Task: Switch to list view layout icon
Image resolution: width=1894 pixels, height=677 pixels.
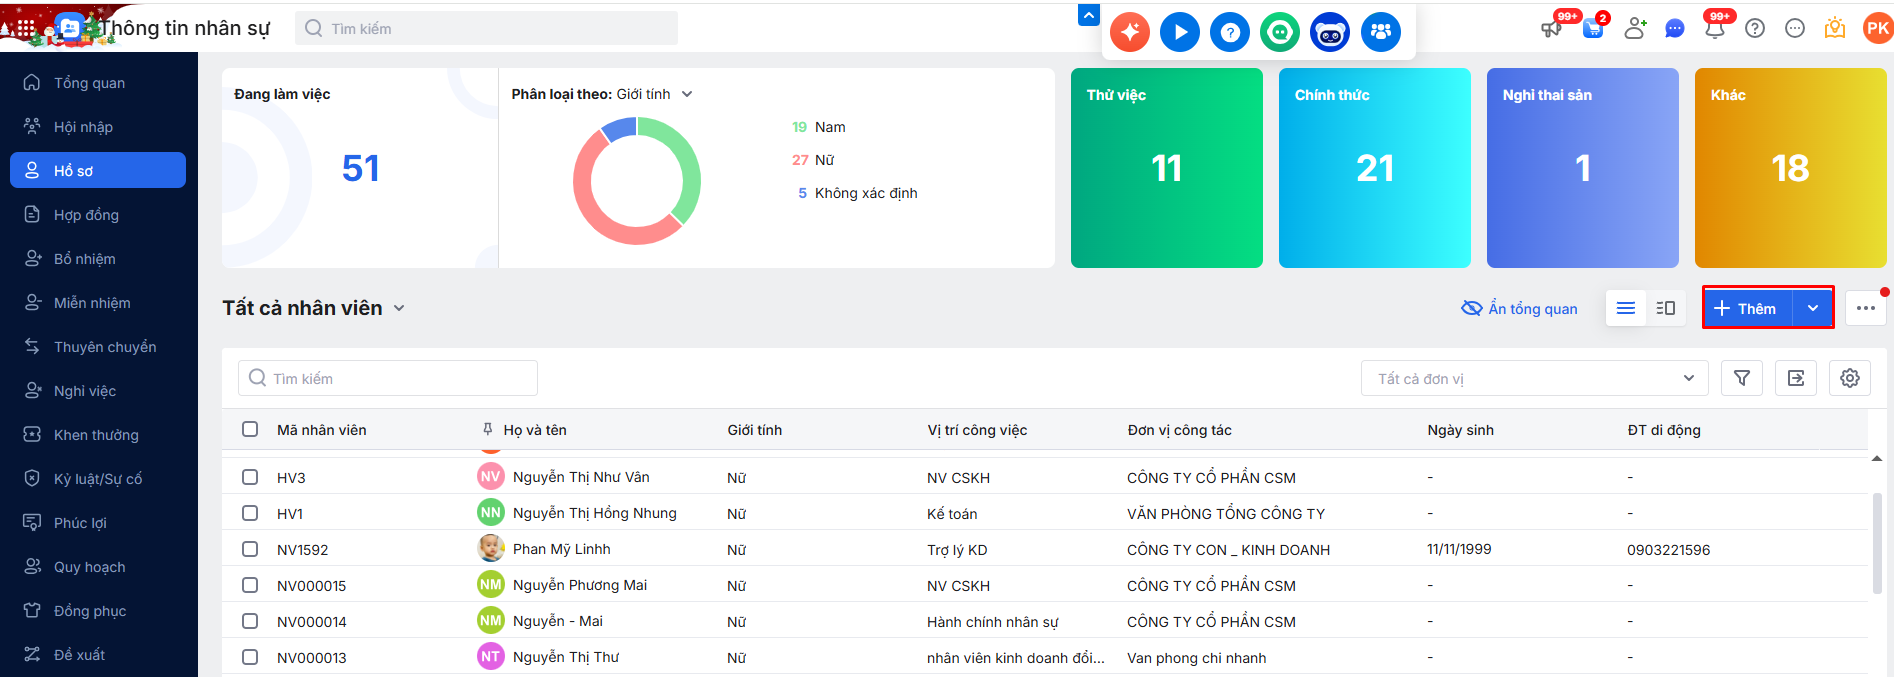Action: coord(1626,308)
